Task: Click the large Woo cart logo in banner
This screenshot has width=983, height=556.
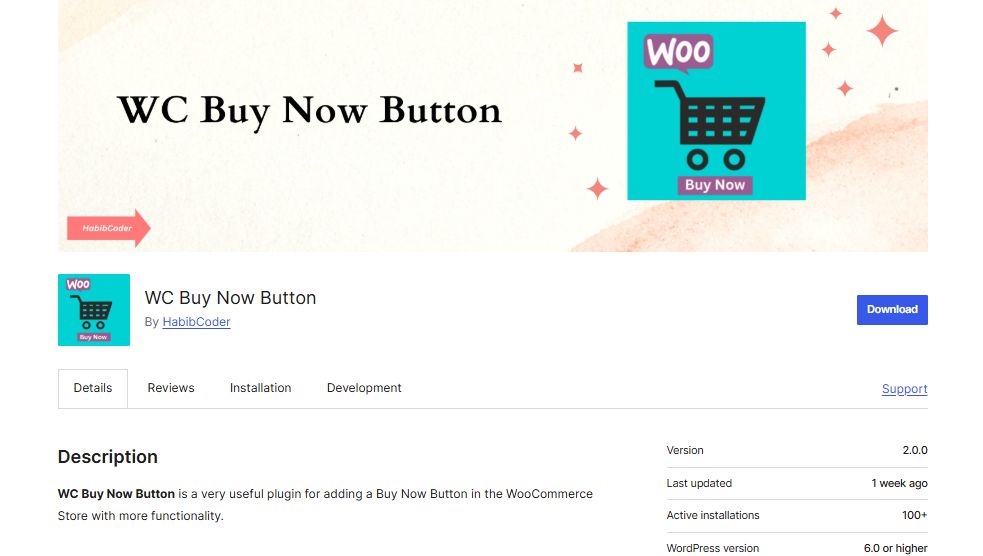Action: [x=717, y=111]
